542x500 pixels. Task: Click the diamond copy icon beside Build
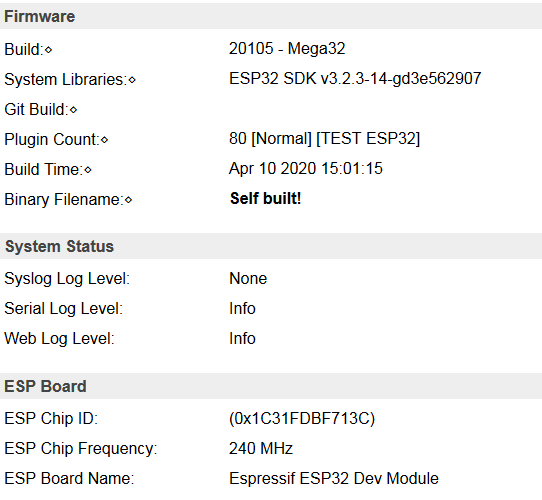coord(48,50)
